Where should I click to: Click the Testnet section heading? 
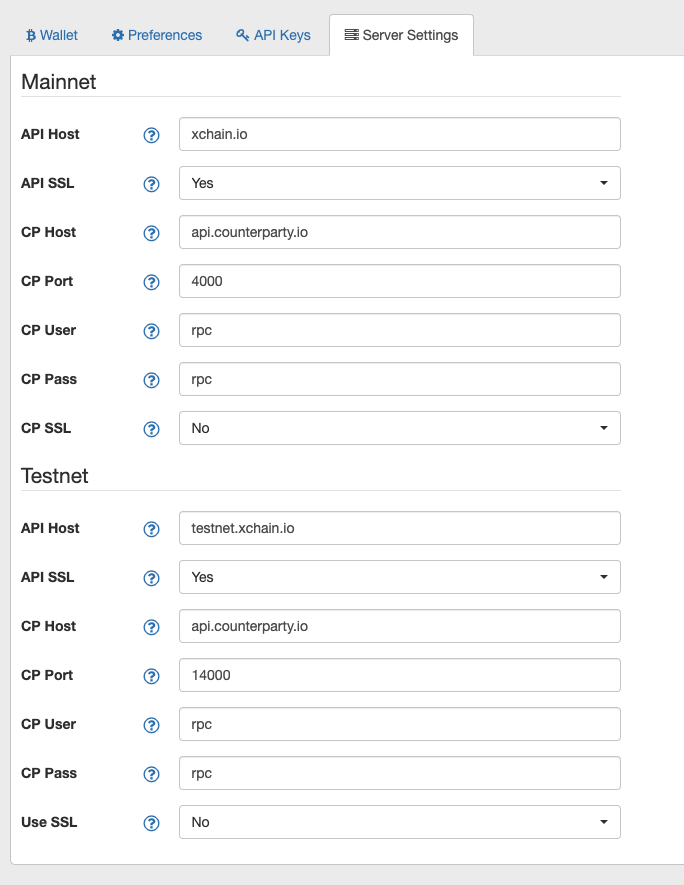click(55, 476)
